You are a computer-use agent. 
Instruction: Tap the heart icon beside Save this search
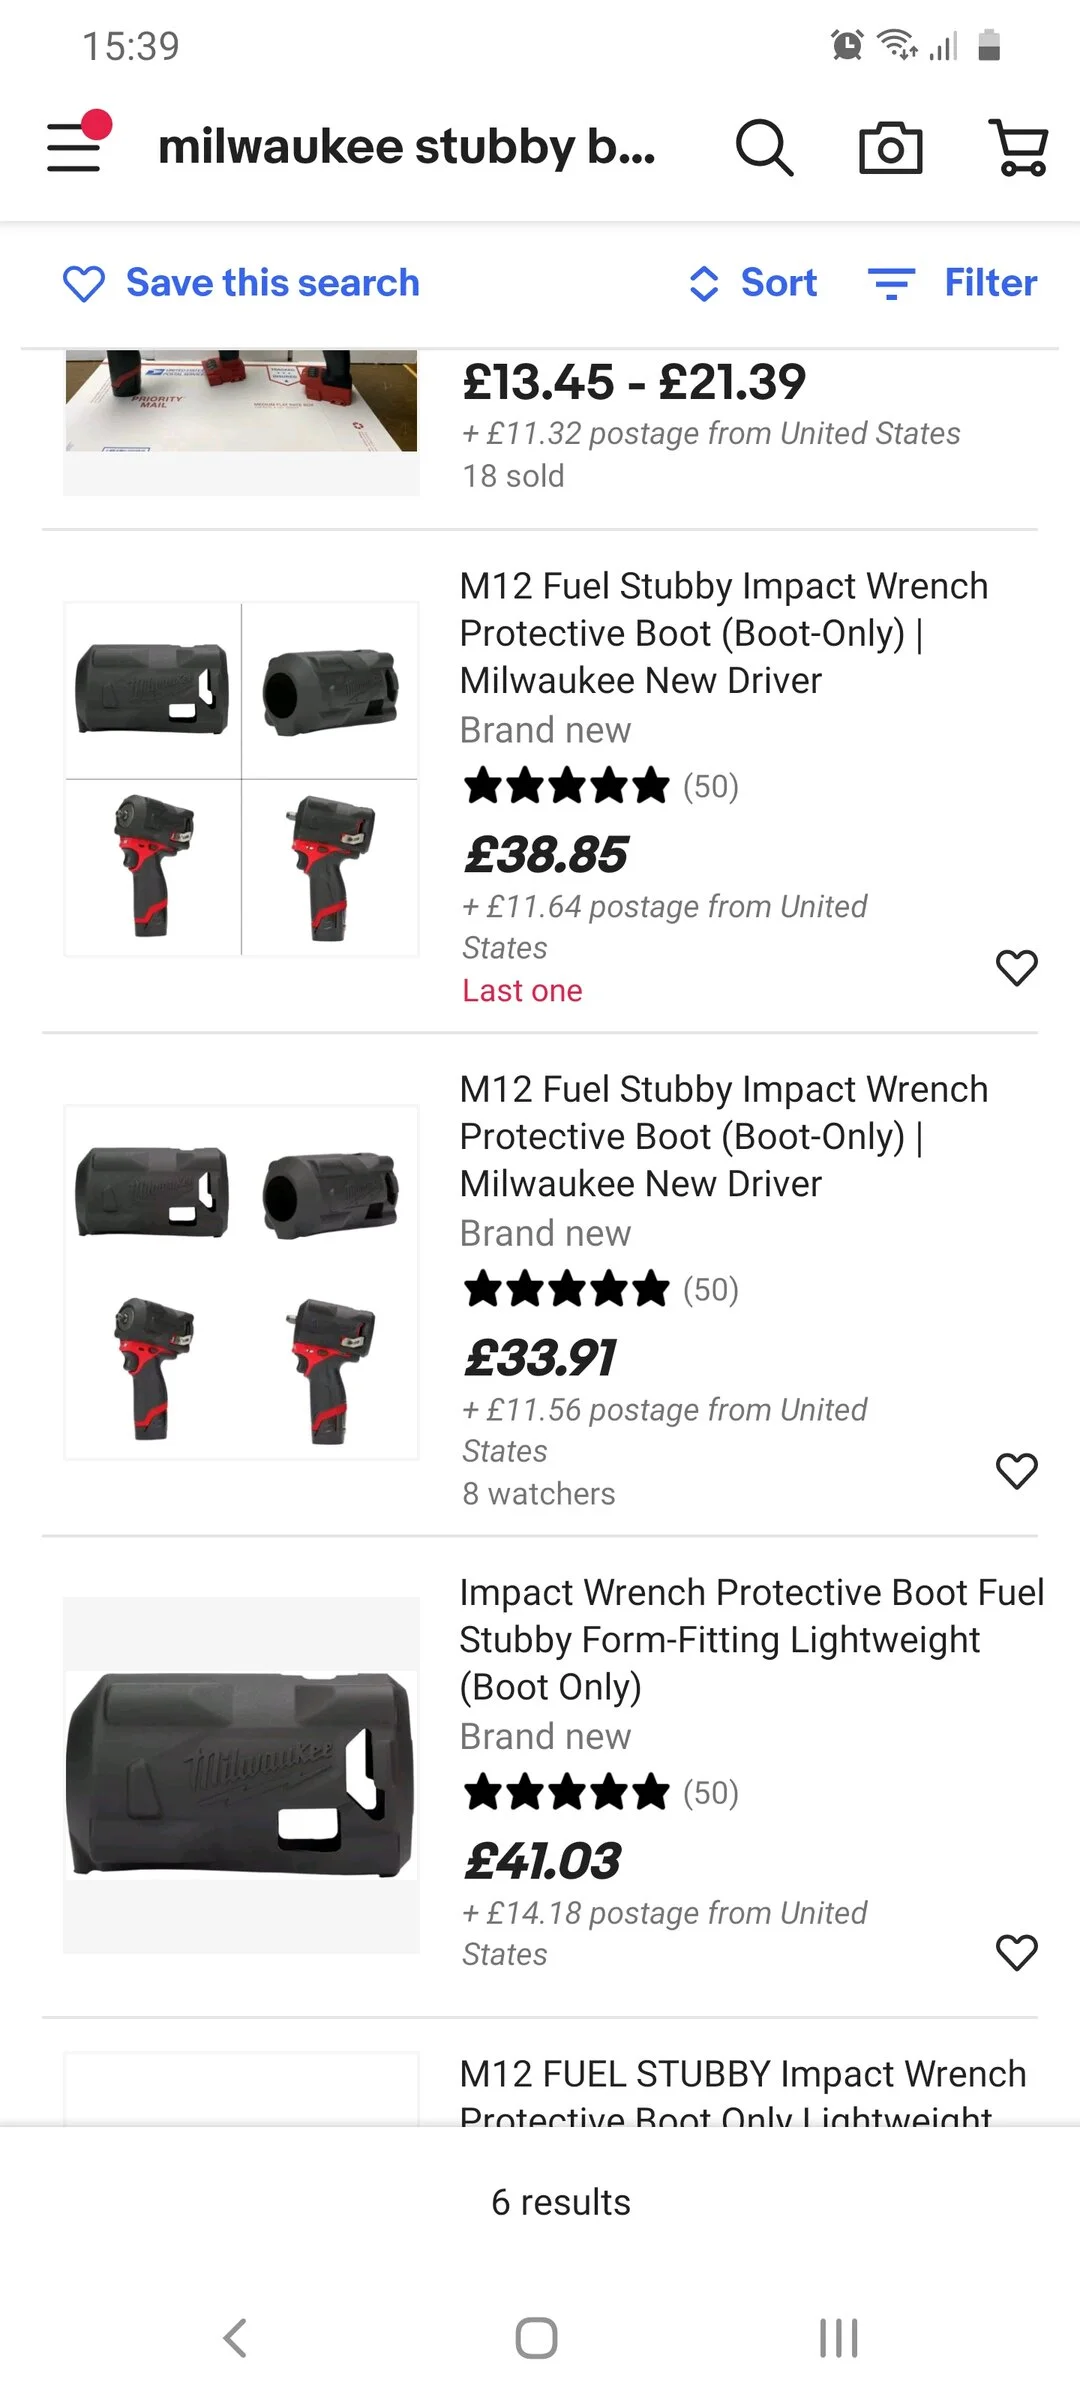click(x=83, y=284)
